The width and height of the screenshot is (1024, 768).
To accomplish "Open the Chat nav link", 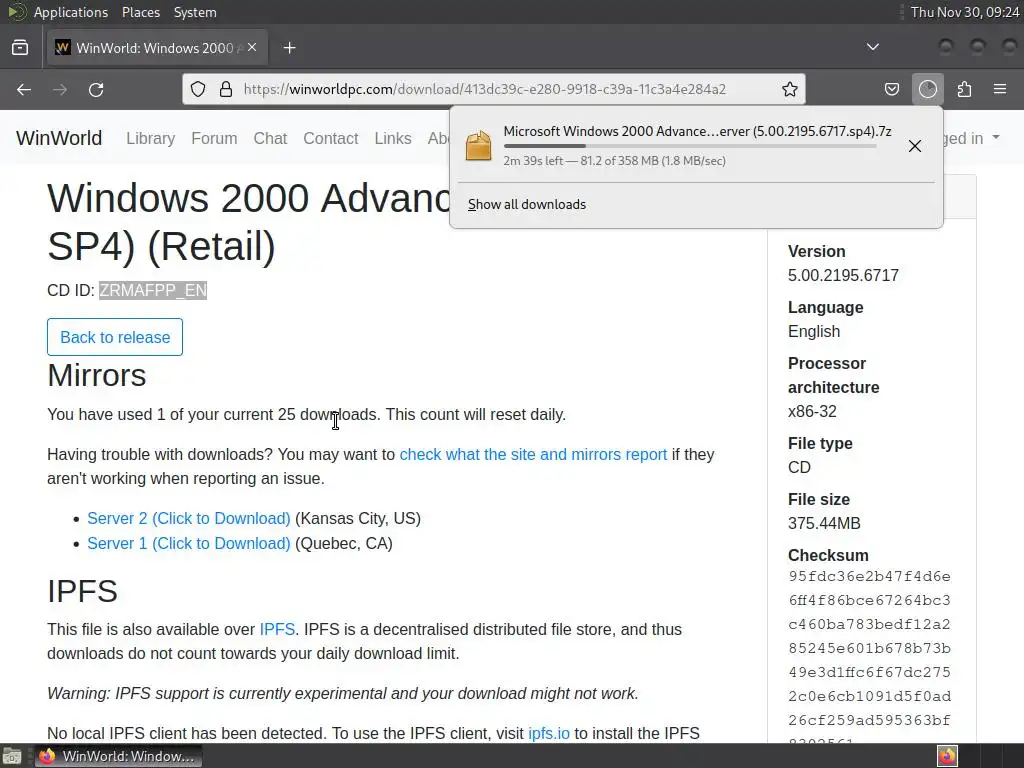I will [270, 138].
